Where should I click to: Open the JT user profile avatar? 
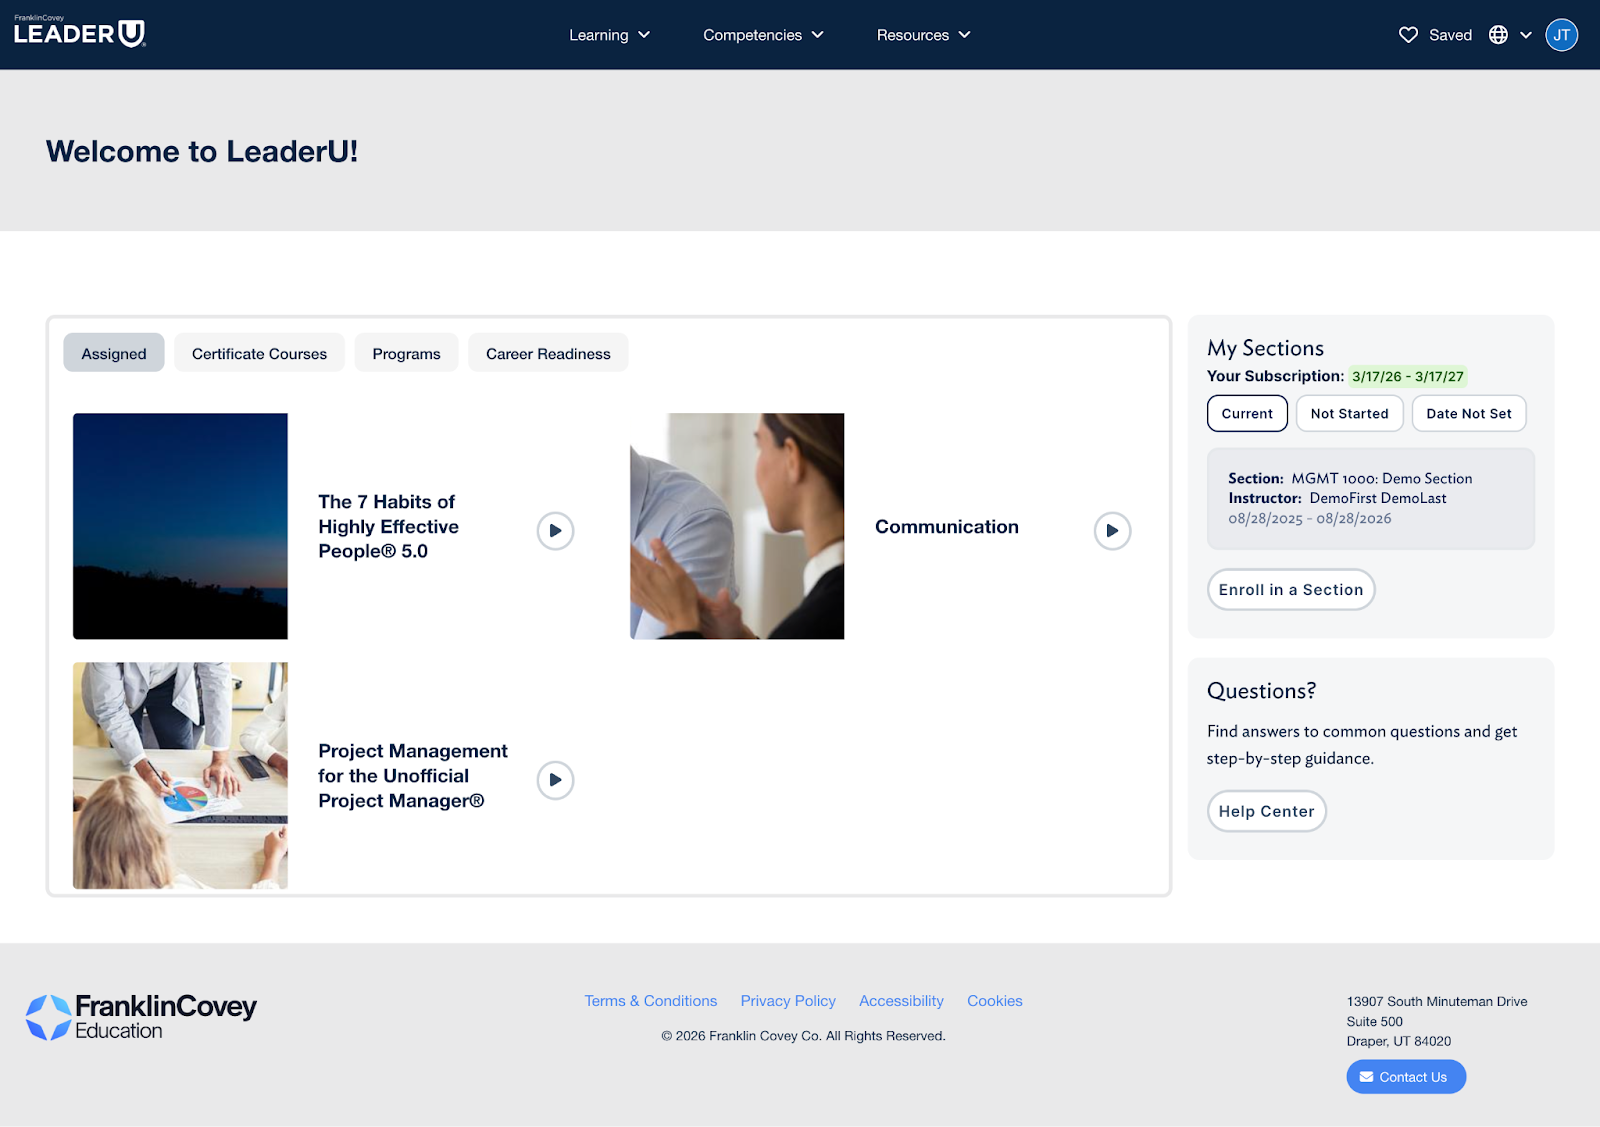(1561, 35)
